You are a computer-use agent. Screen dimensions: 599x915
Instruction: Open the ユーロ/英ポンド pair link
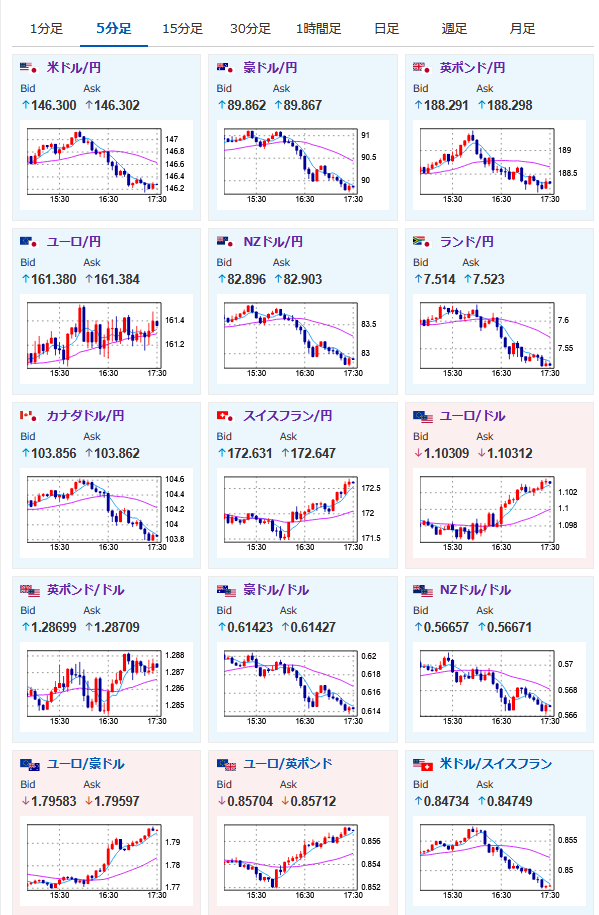click(288, 764)
